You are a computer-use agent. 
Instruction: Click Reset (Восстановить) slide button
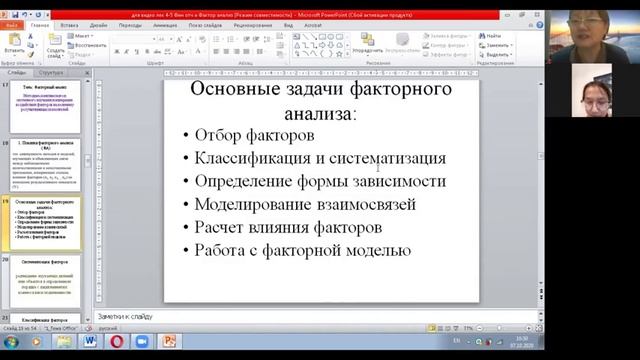[x=87, y=45]
